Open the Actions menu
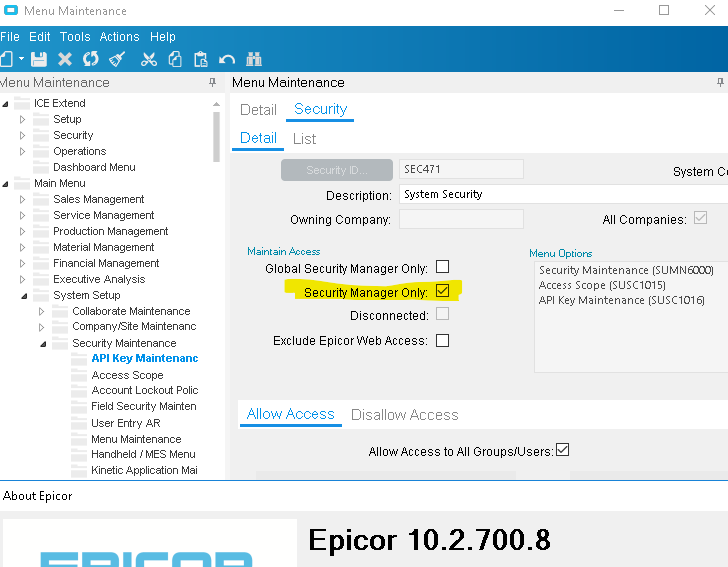This screenshot has width=728, height=567. click(119, 37)
